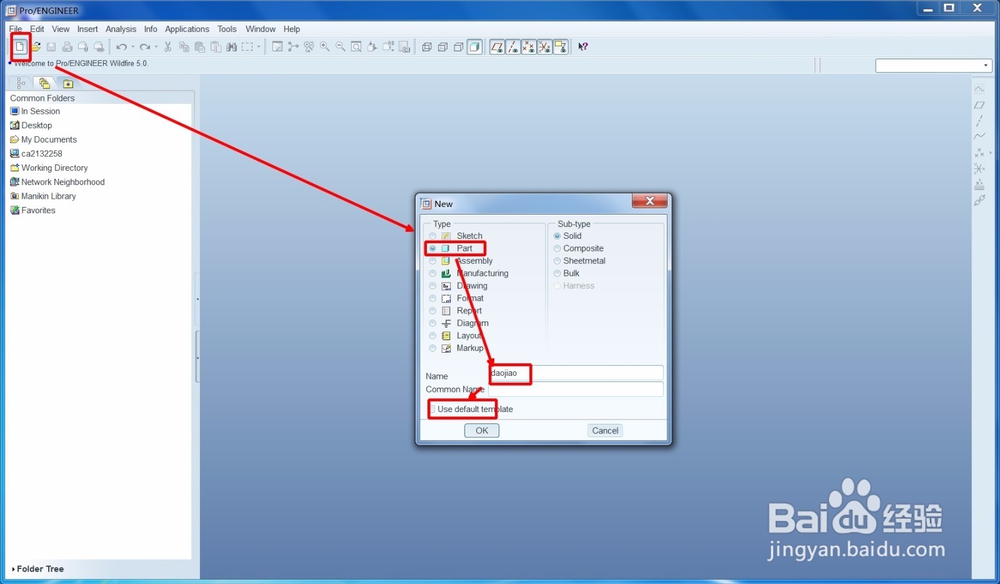Image resolution: width=1000 pixels, height=584 pixels.
Task: Click the context-sensitive Help pointer icon
Action: click(x=583, y=47)
